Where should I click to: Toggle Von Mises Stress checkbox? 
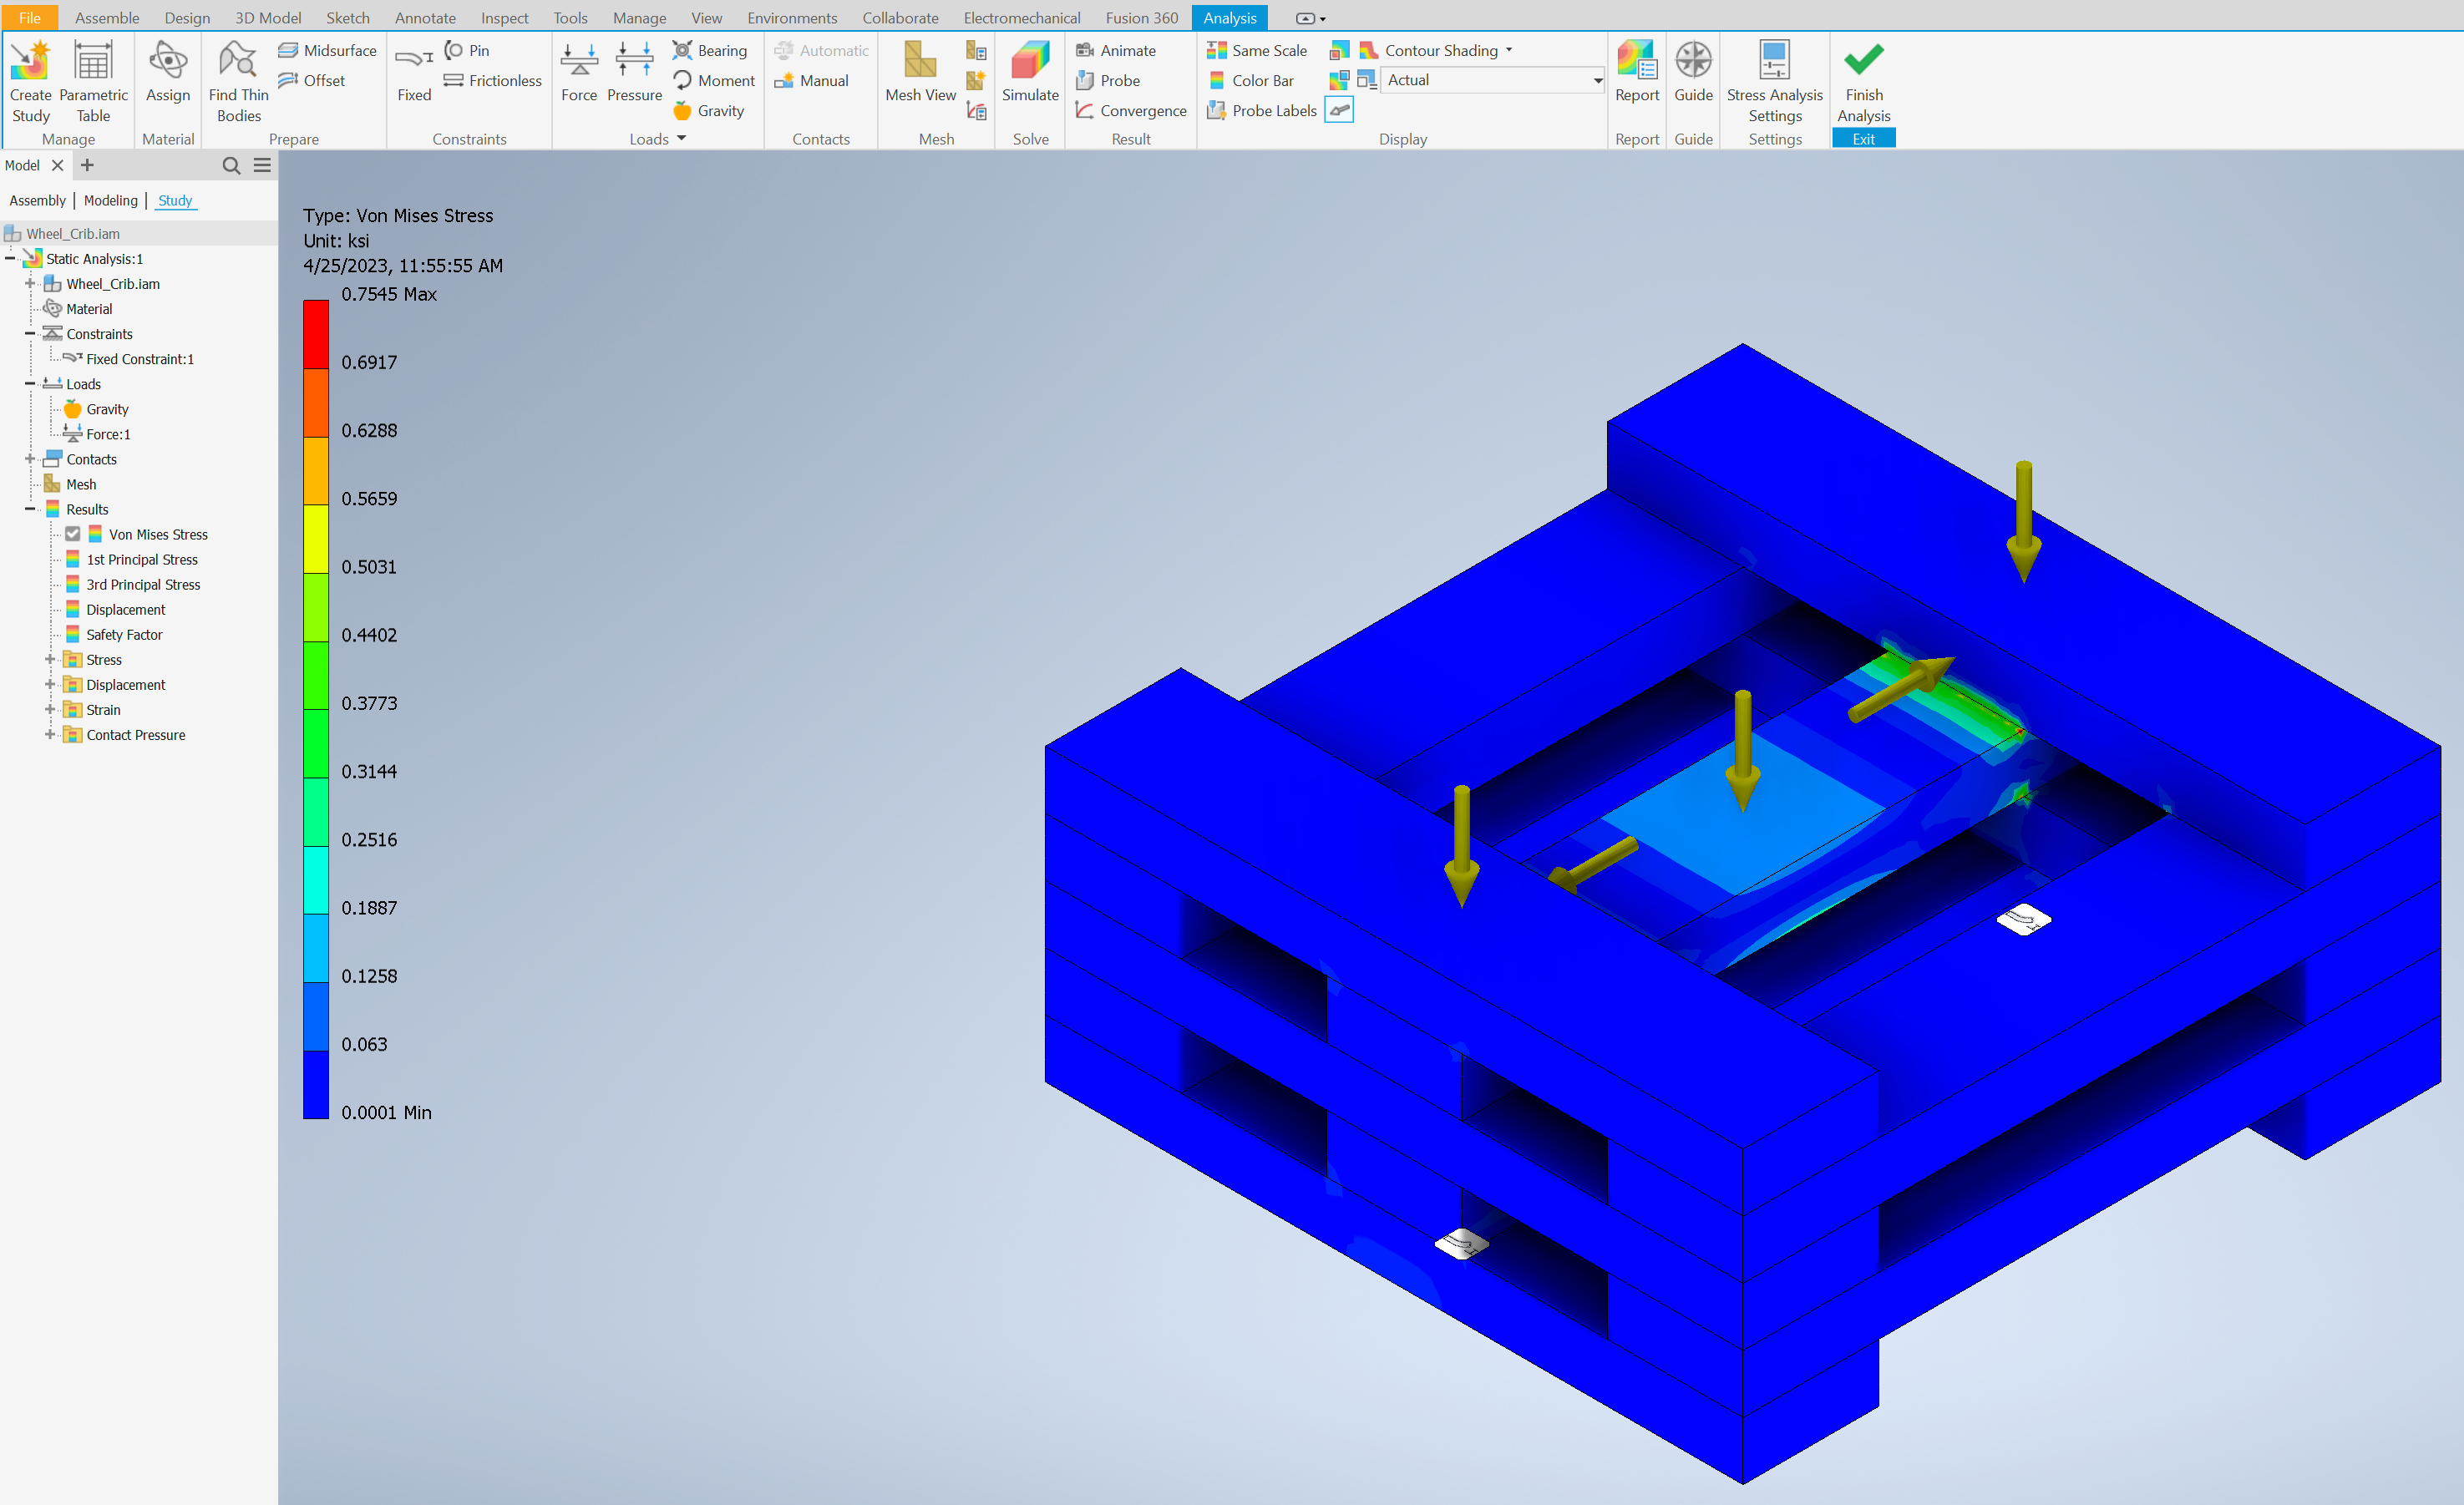pyautogui.click(x=73, y=534)
